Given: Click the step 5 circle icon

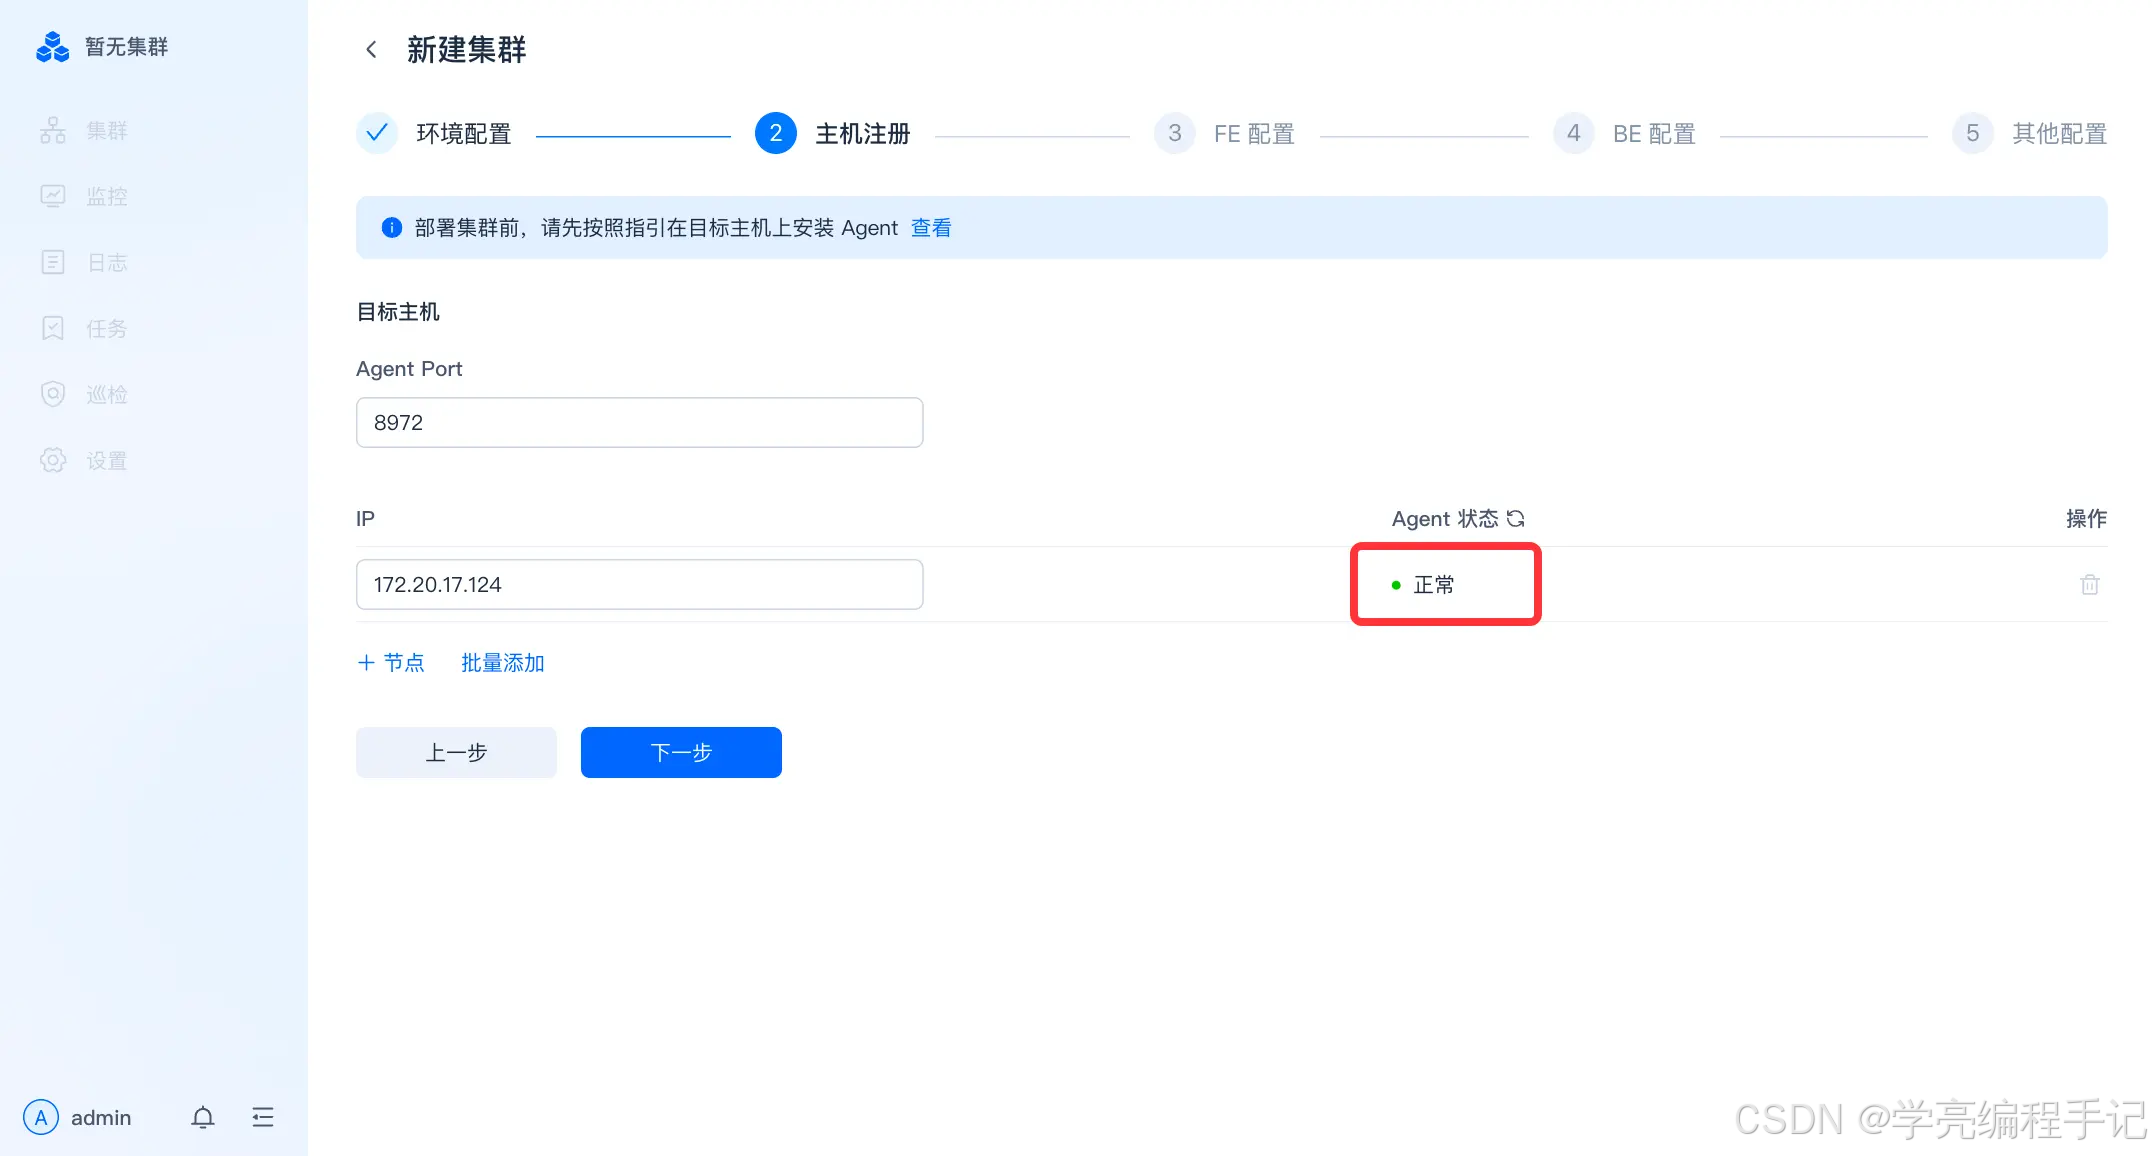Looking at the screenshot, I should 1973,133.
